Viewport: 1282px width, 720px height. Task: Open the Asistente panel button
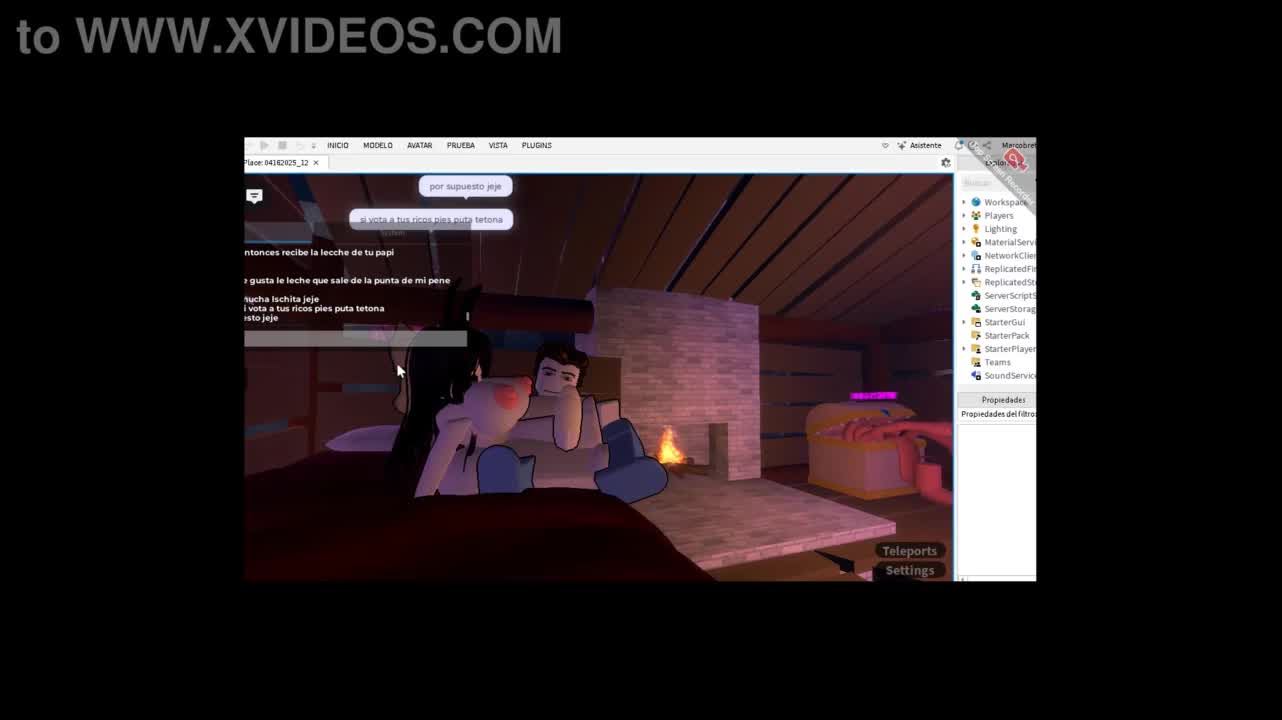pos(919,145)
